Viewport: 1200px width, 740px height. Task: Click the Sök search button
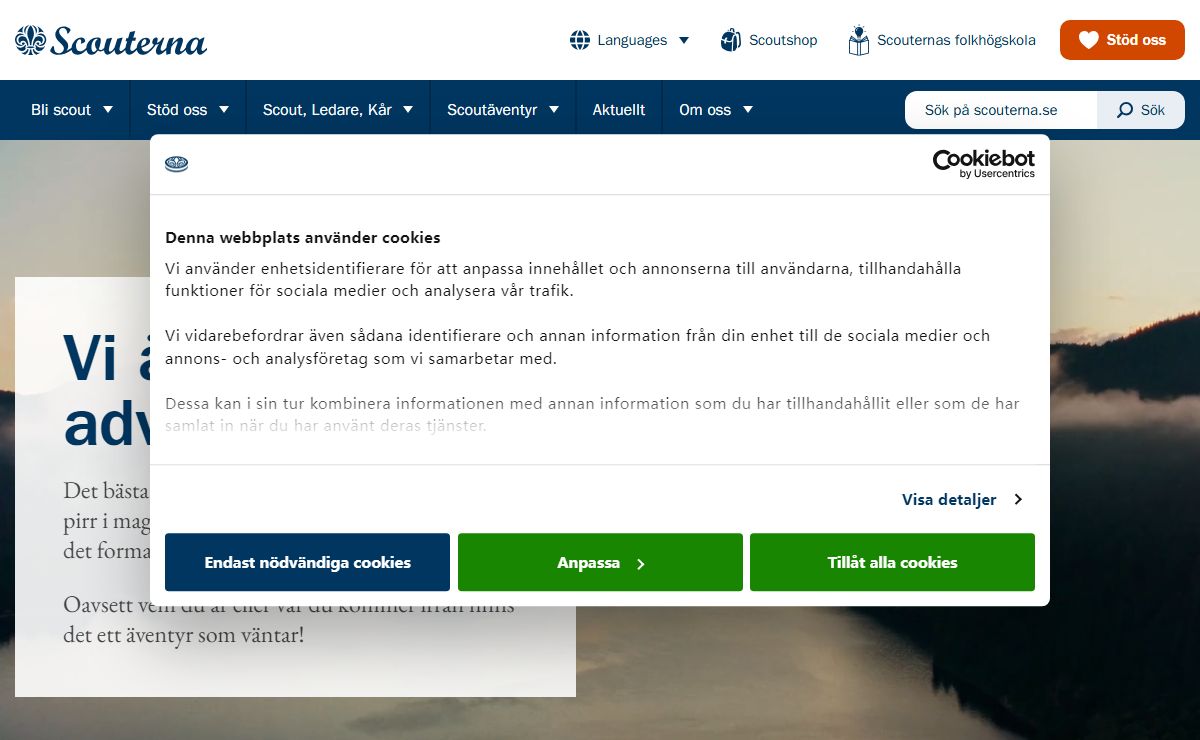pos(1141,110)
